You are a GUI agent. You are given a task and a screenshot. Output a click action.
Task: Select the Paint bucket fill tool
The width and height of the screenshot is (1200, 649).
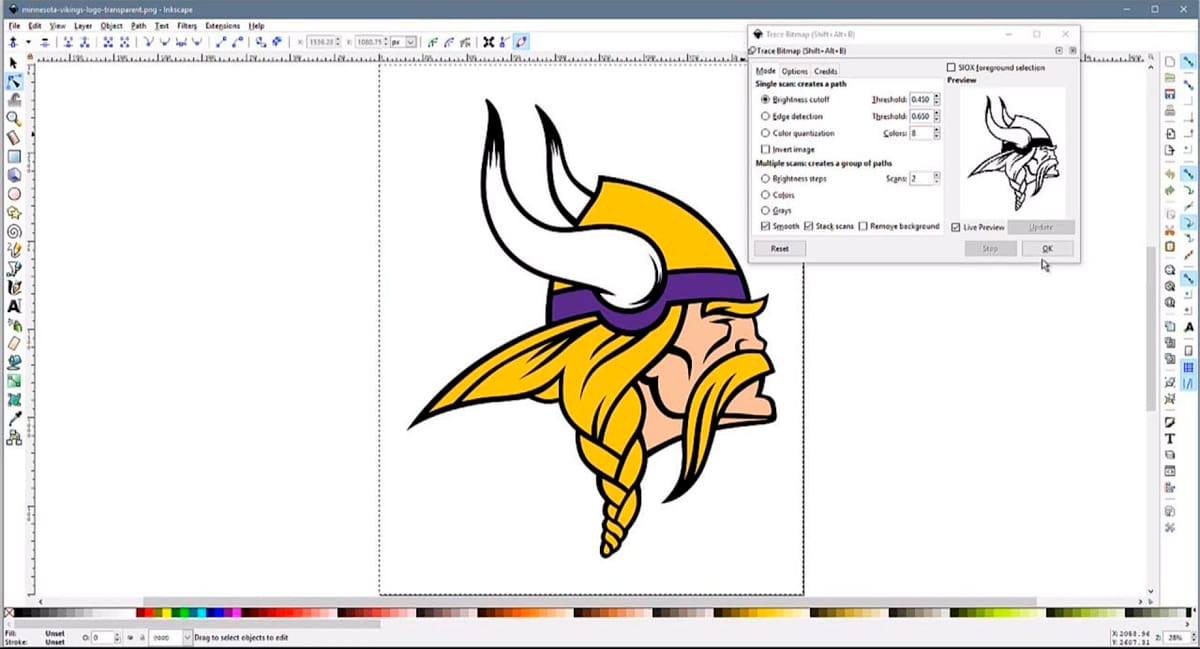[x=14, y=362]
